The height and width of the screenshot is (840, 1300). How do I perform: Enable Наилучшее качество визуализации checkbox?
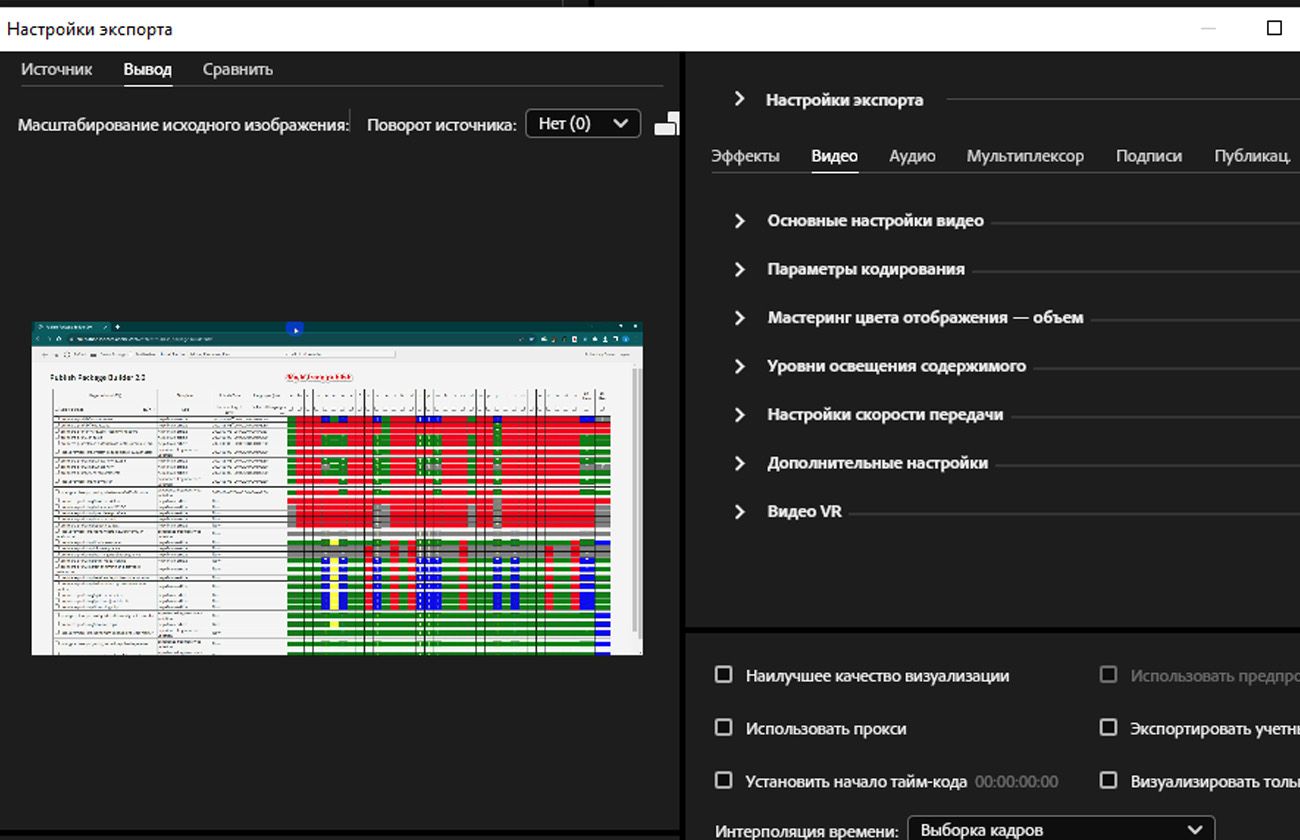pyautogui.click(x=724, y=675)
